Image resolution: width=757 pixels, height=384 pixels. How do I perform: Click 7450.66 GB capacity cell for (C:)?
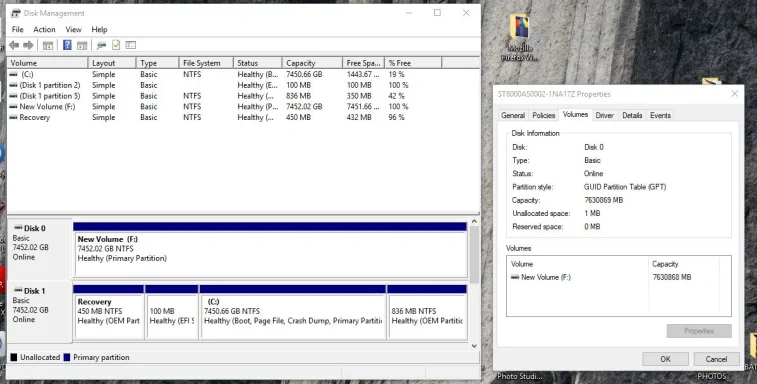[304, 74]
